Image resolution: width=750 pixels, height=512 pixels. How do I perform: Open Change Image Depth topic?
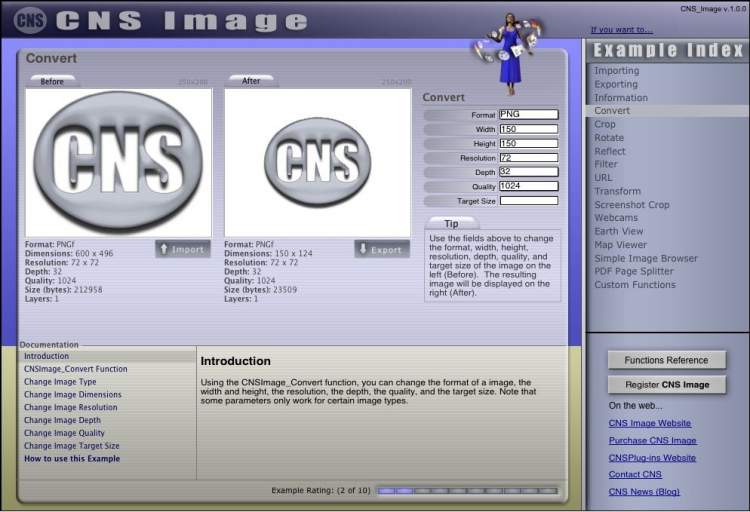63,420
